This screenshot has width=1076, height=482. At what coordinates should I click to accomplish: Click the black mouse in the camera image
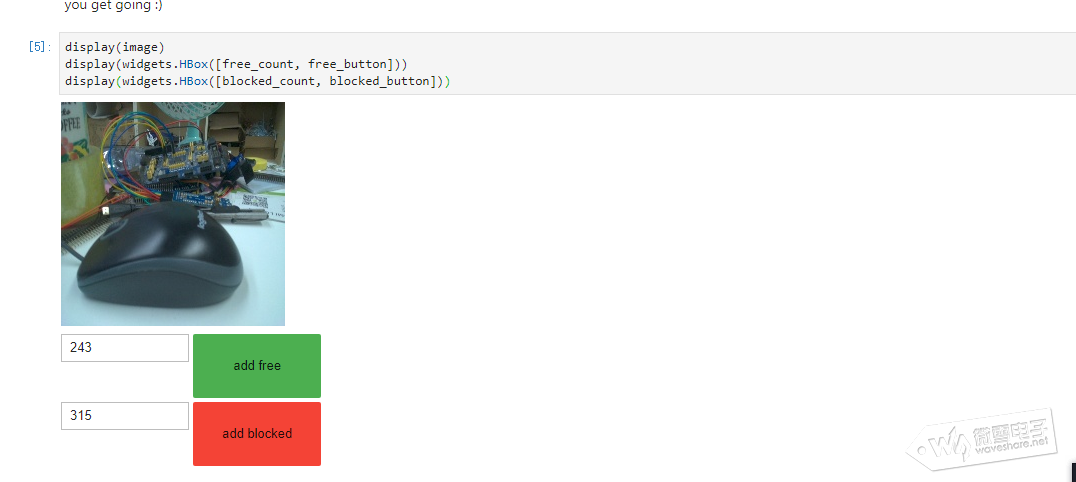(161, 255)
